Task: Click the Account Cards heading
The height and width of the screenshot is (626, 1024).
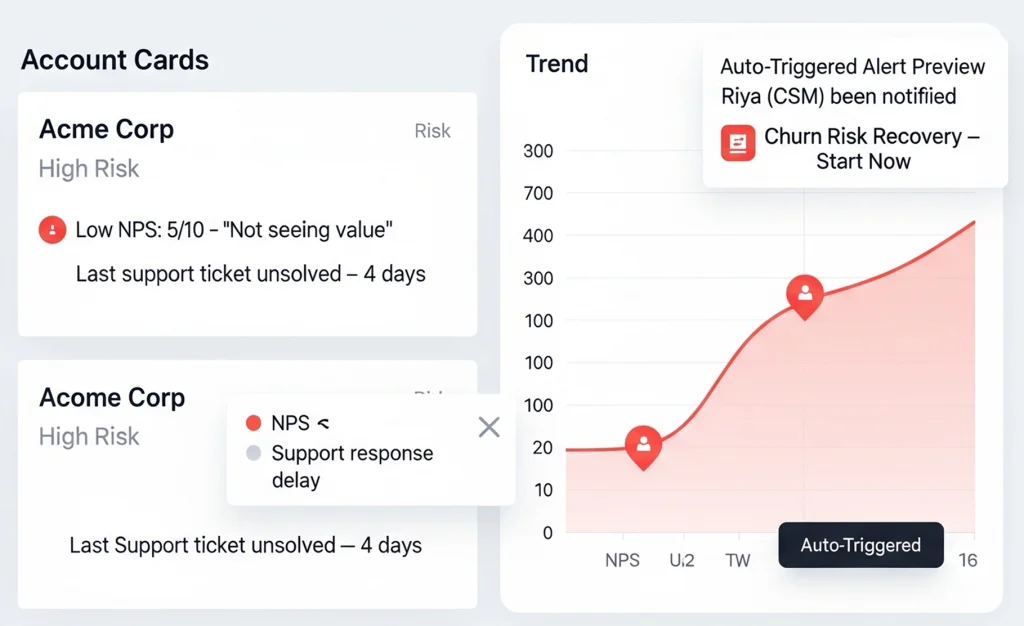Action: pos(115,60)
